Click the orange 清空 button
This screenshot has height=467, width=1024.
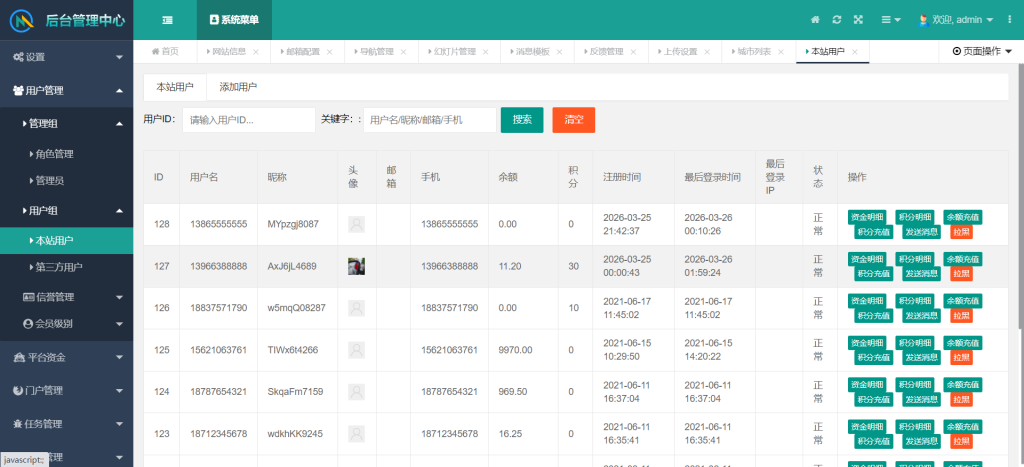click(573, 120)
